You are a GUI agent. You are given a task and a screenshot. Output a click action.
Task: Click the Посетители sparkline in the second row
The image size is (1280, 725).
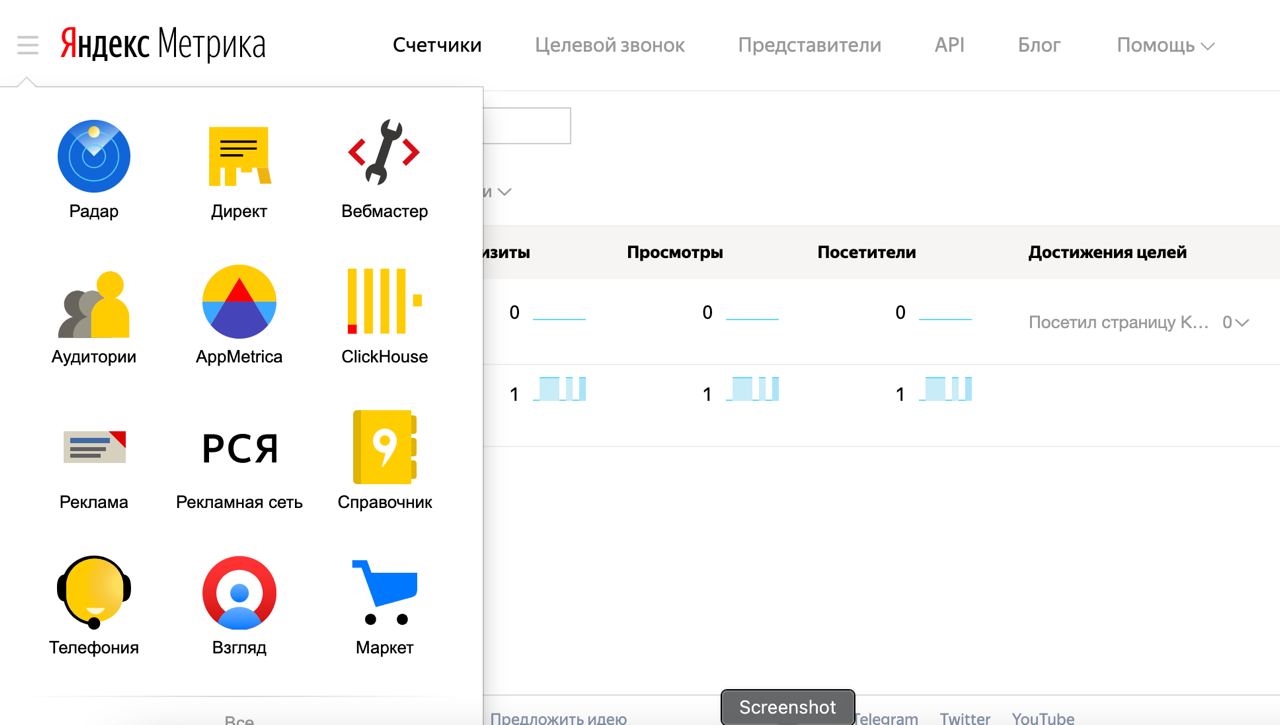(x=946, y=390)
